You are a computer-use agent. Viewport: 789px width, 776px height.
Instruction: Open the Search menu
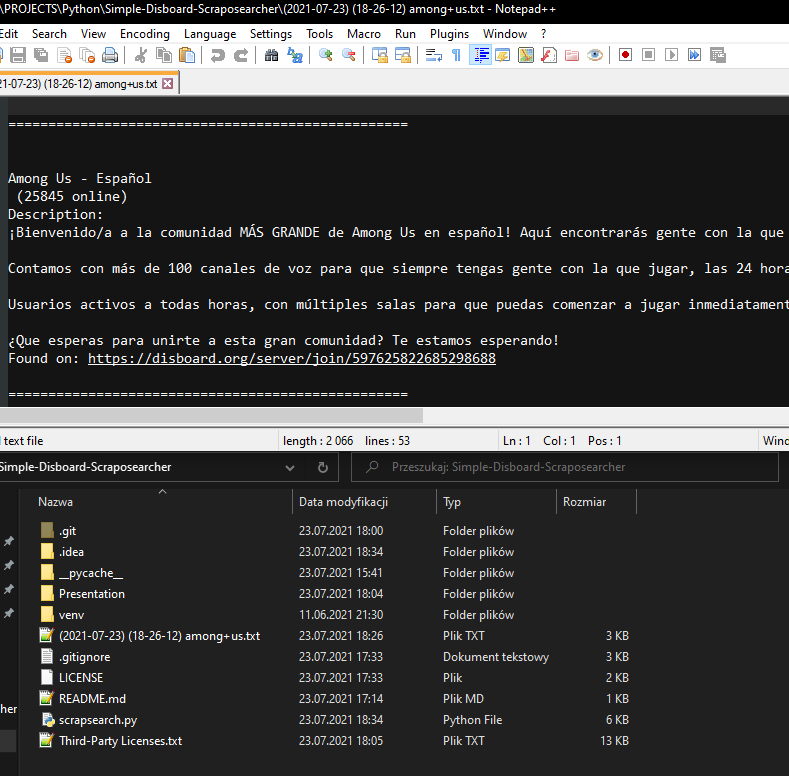(x=49, y=34)
